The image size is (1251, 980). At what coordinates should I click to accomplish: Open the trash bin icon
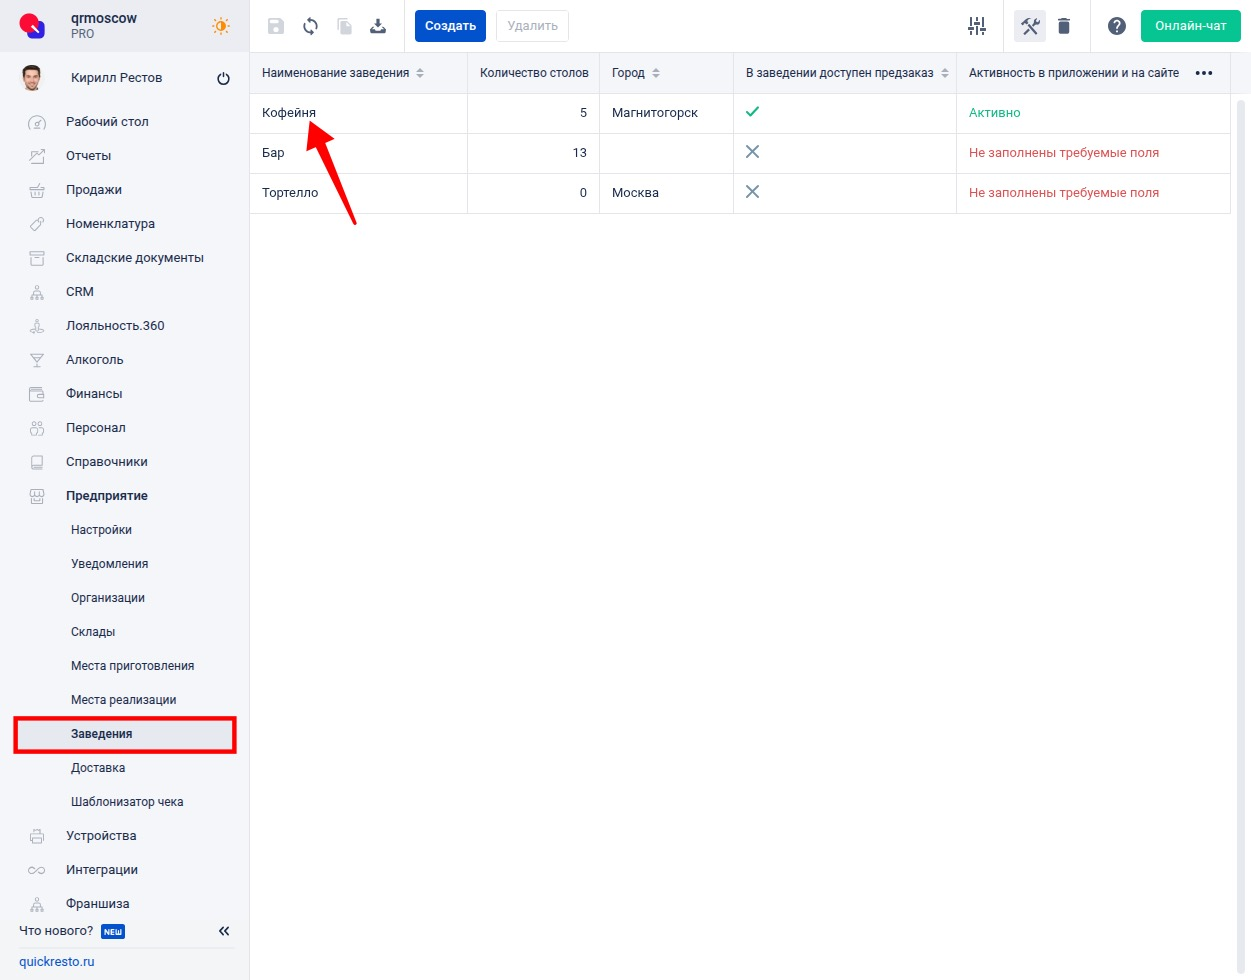1064,26
